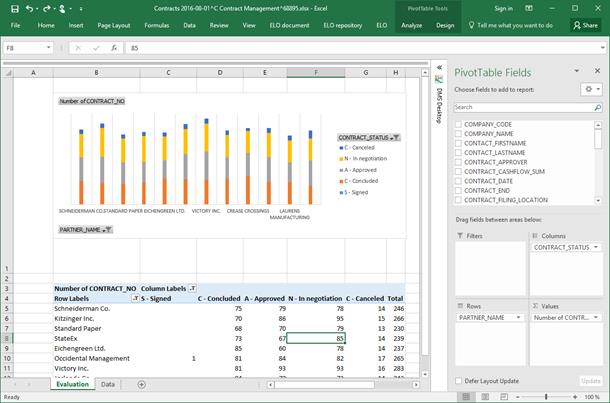Click the zoom slider handle
The height and width of the screenshot is (403, 610).
click(546, 397)
